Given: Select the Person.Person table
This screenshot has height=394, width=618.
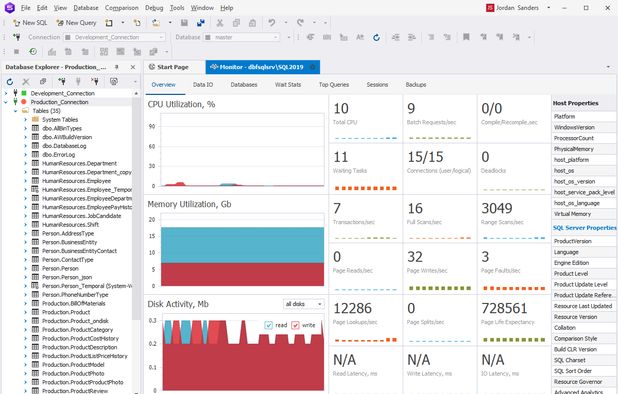Looking at the screenshot, I should click(60, 268).
